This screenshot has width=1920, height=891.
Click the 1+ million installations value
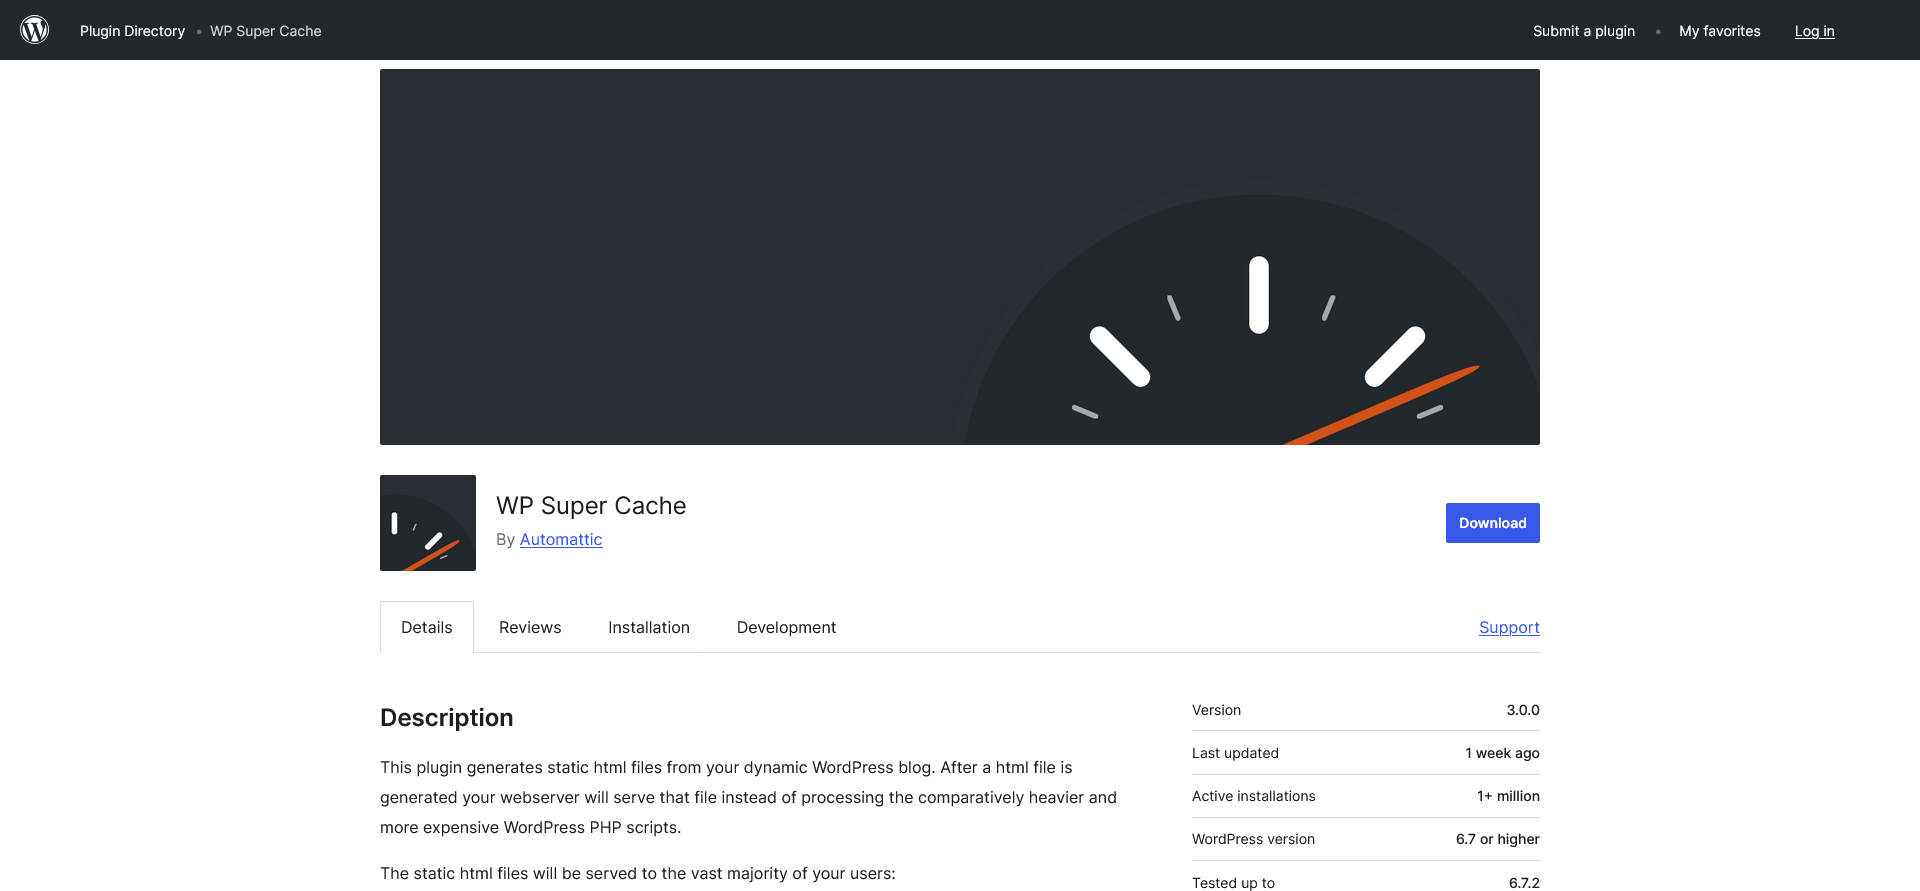point(1507,796)
